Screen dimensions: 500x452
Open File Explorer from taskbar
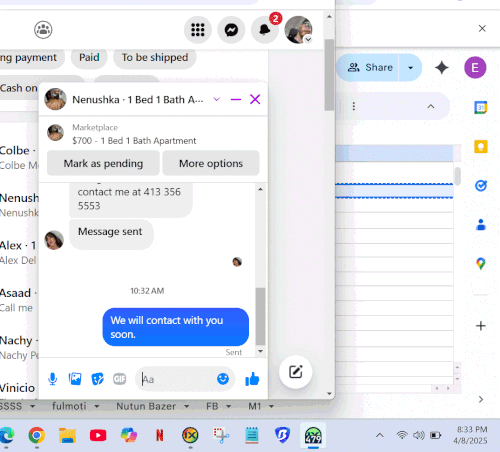click(x=67, y=435)
